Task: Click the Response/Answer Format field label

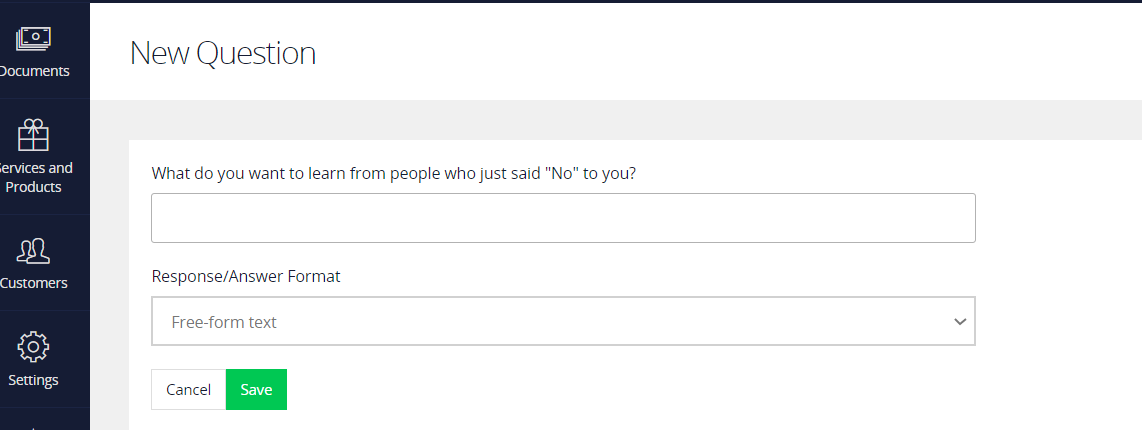Action: (x=246, y=276)
